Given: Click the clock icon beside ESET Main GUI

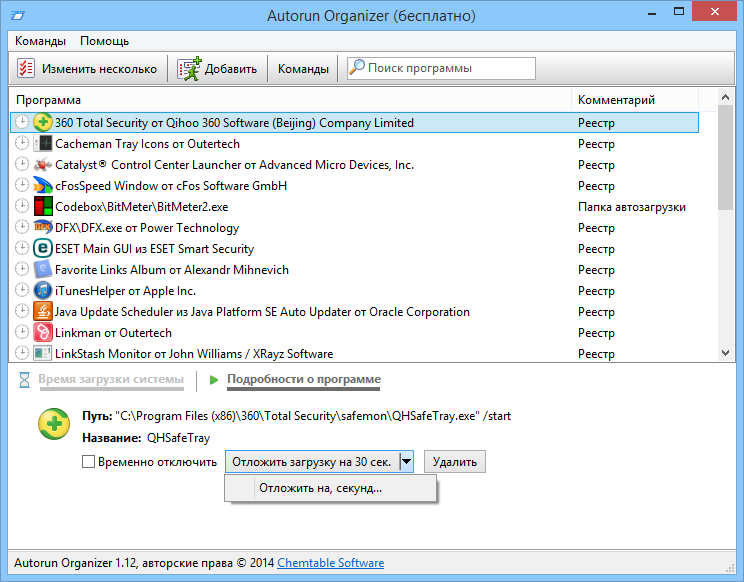Looking at the screenshot, I should pyautogui.click(x=22, y=248).
